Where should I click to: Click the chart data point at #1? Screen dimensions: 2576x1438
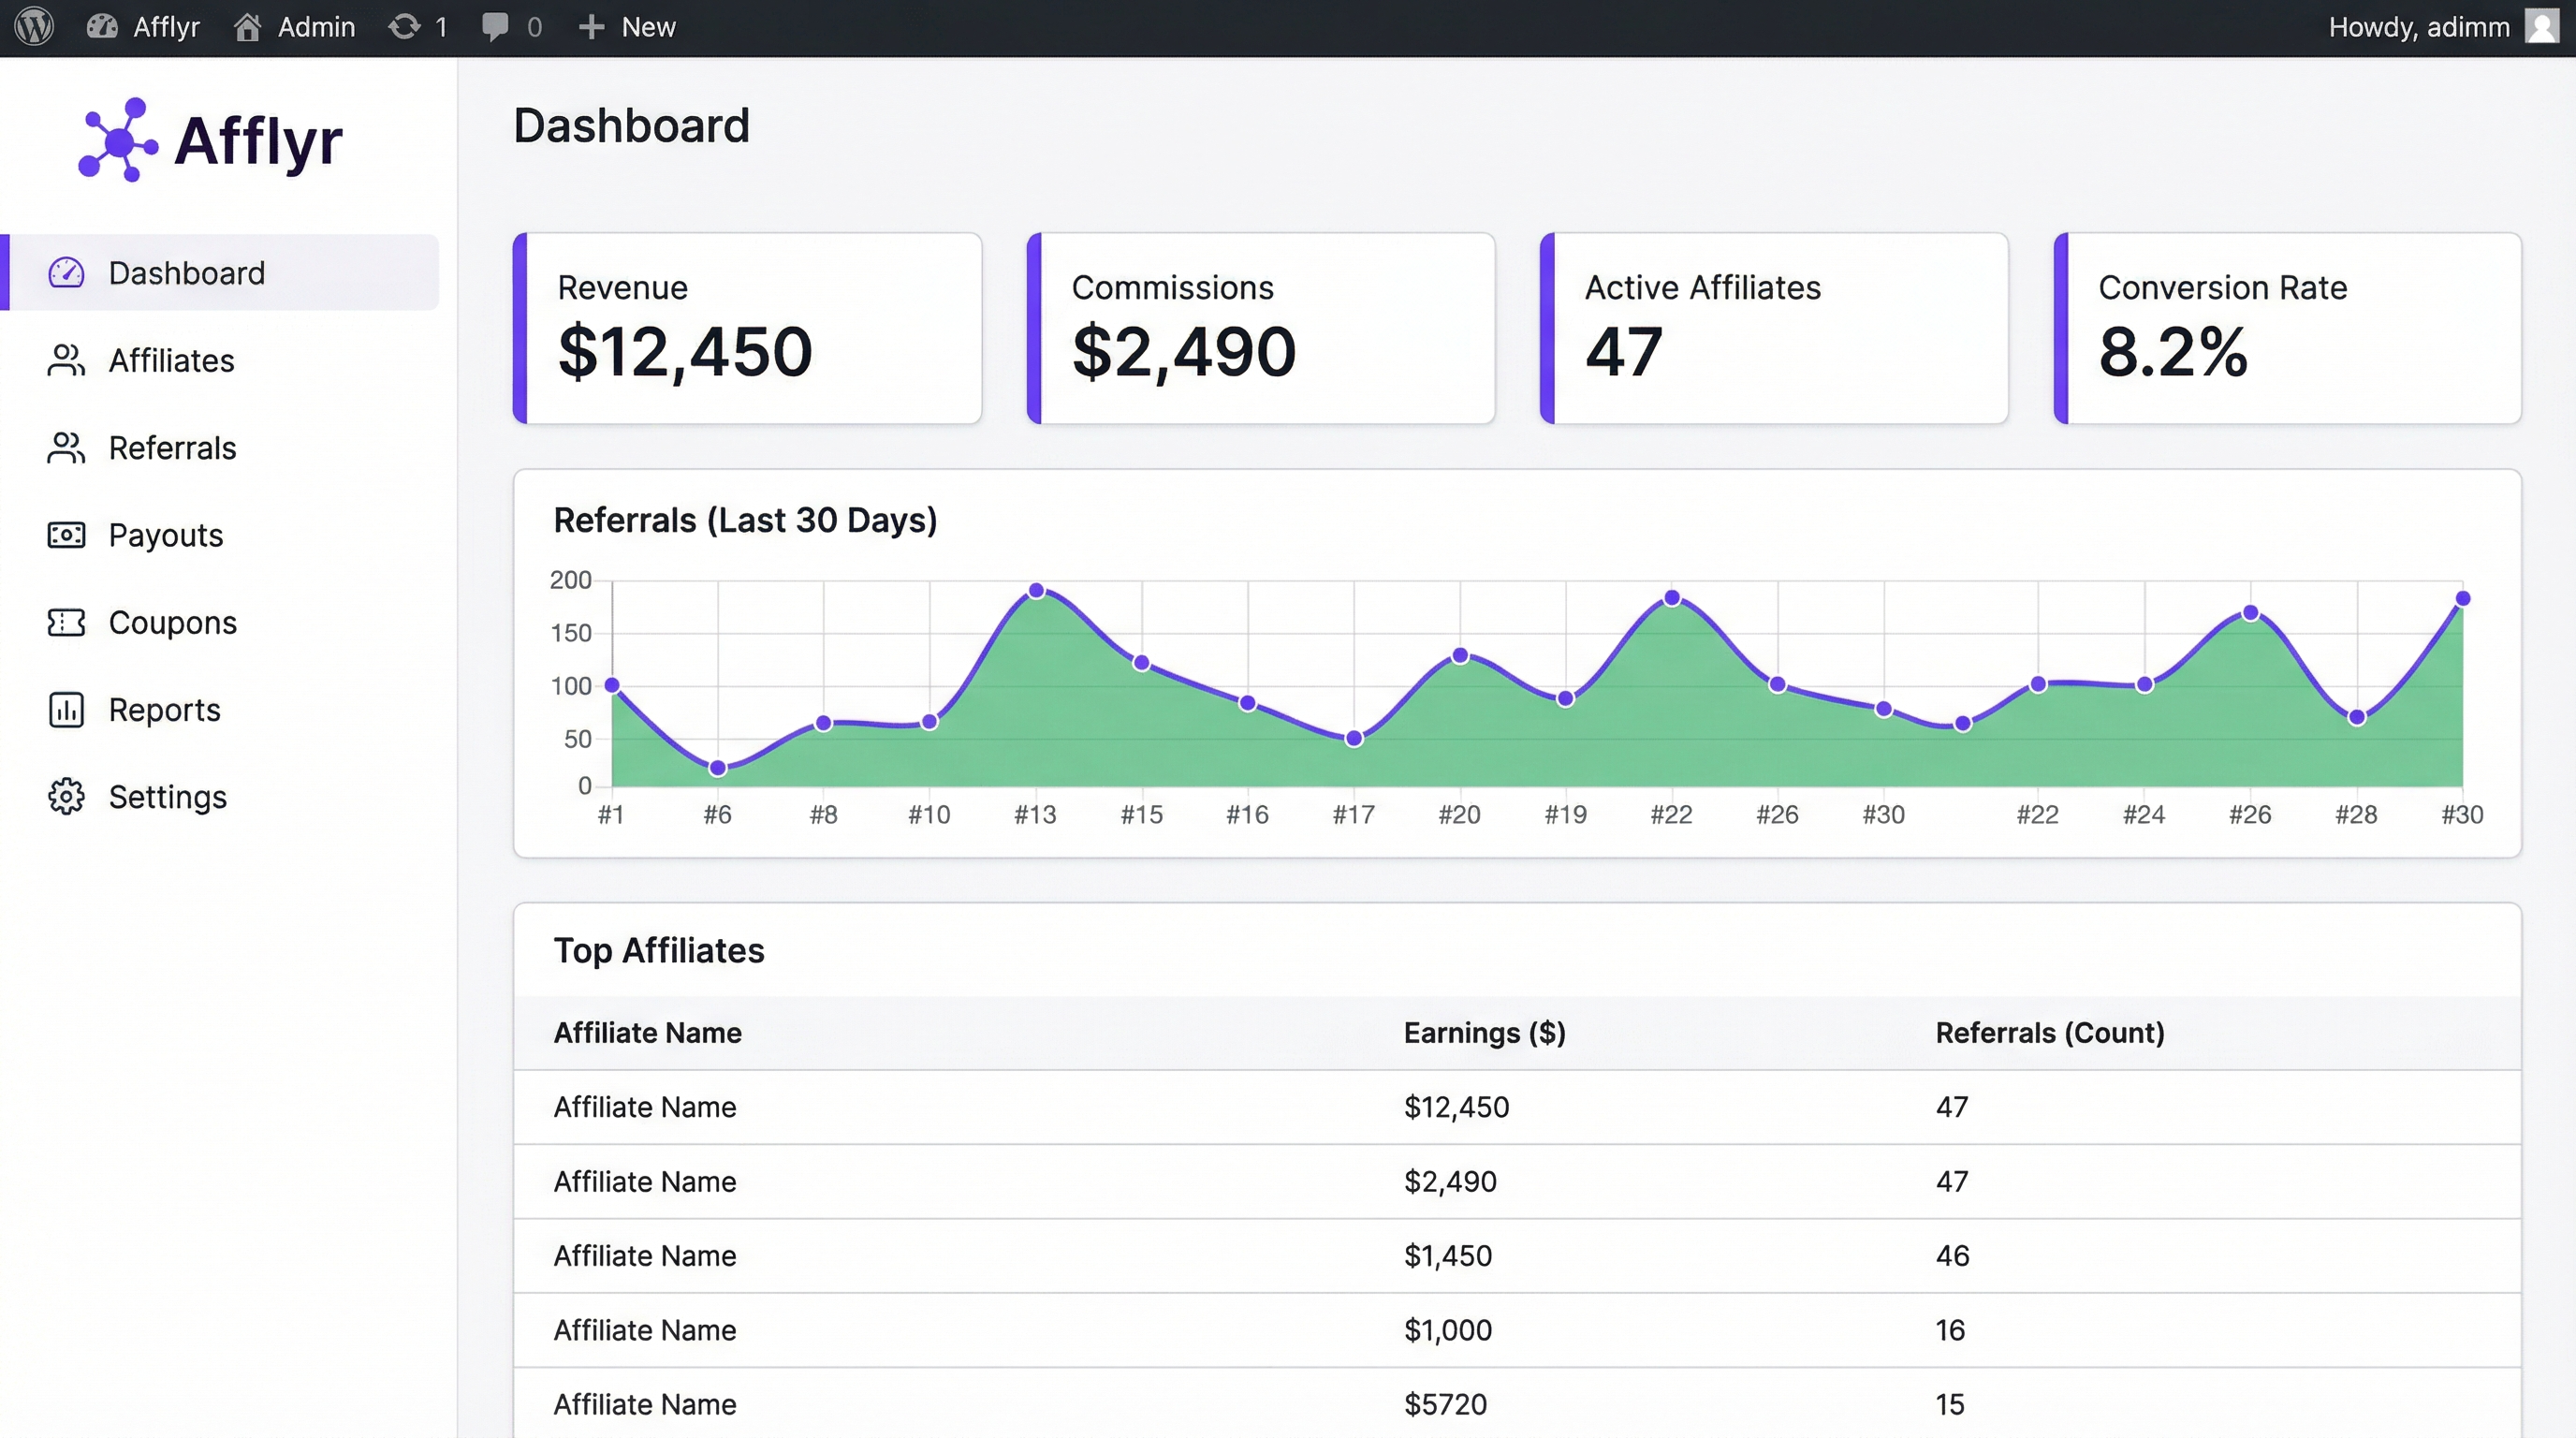(612, 685)
